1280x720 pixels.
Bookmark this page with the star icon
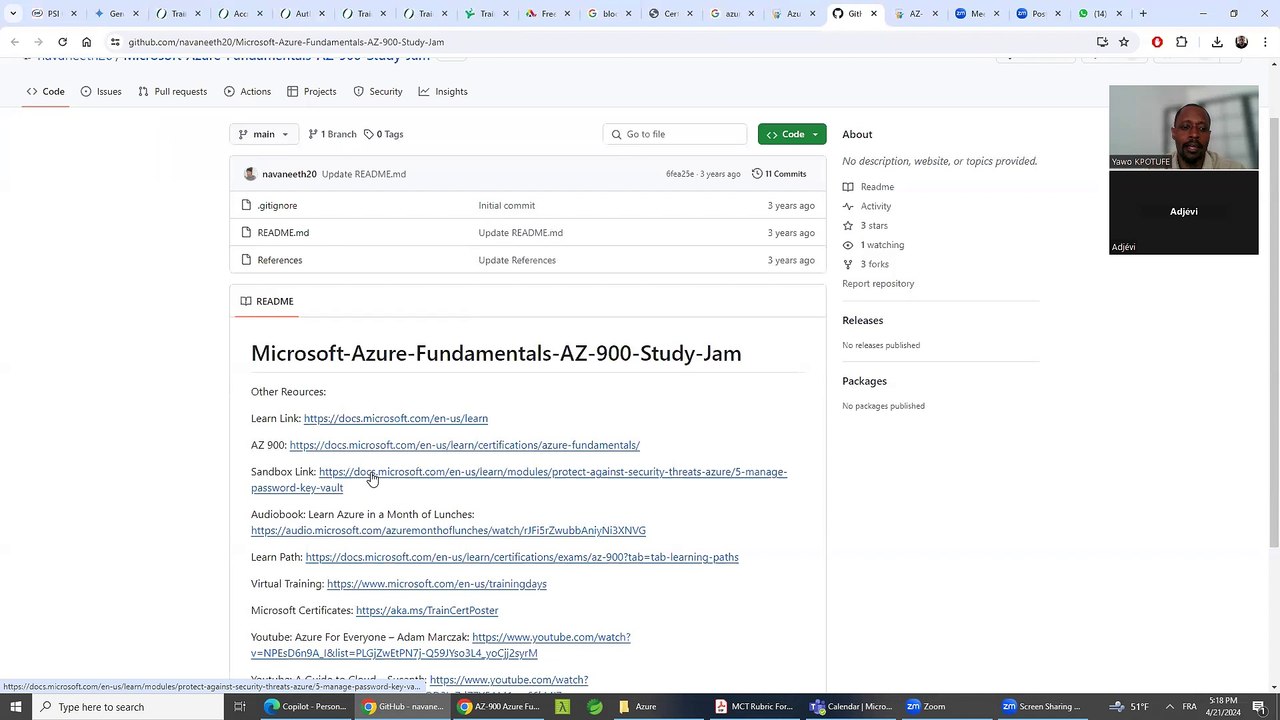pos(1124,42)
